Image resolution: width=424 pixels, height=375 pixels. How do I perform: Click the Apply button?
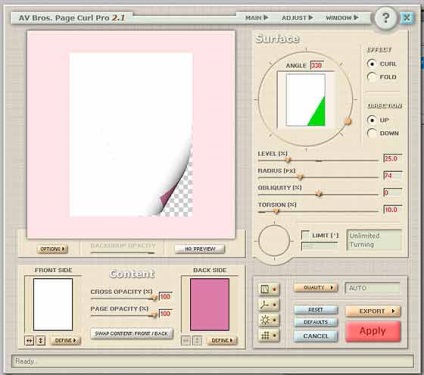pos(373,331)
